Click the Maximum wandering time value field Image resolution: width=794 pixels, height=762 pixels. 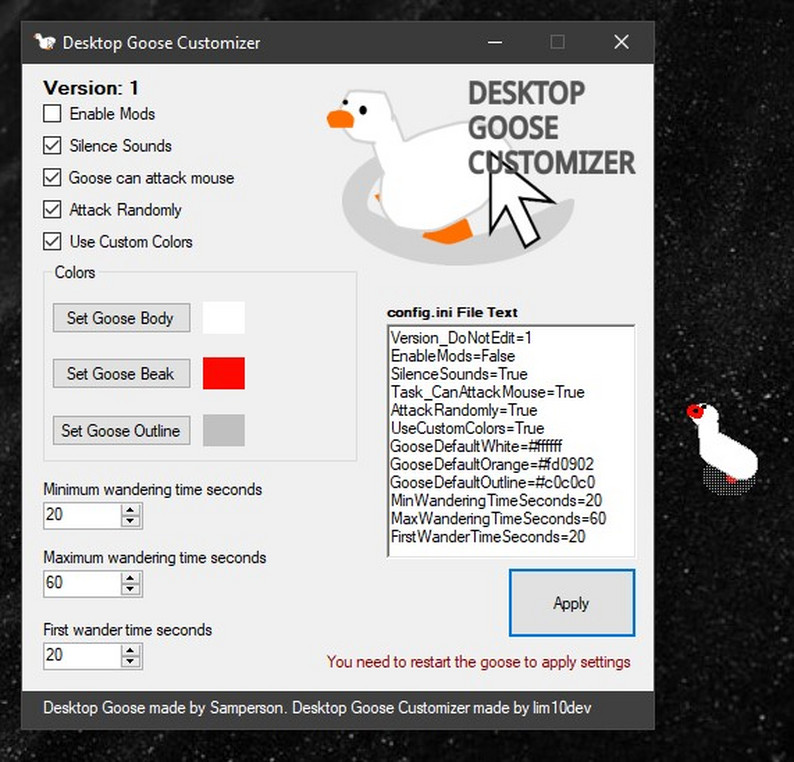(83, 583)
